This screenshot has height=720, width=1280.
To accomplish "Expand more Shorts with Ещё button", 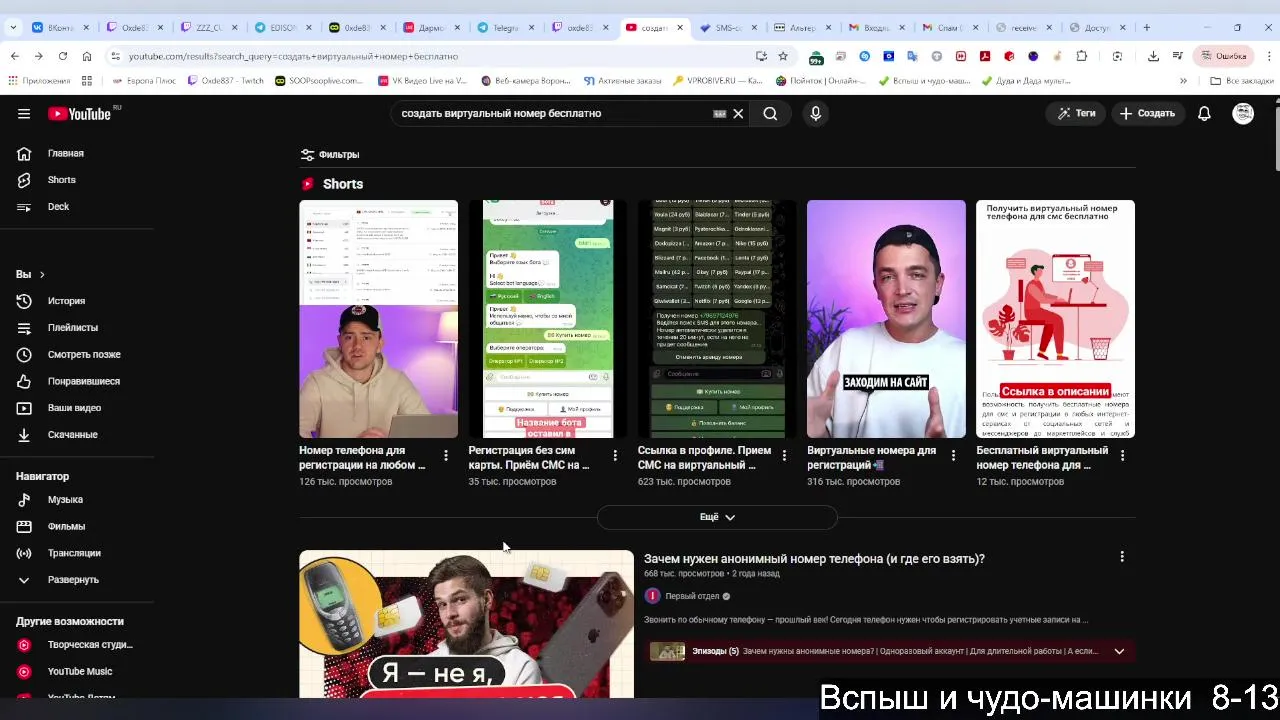I will pos(717,517).
